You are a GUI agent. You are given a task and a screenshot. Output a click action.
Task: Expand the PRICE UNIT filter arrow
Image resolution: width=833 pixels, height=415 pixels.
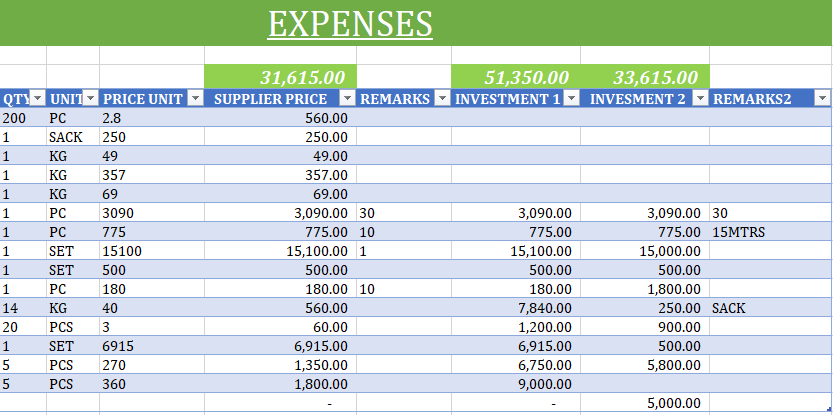(195, 99)
